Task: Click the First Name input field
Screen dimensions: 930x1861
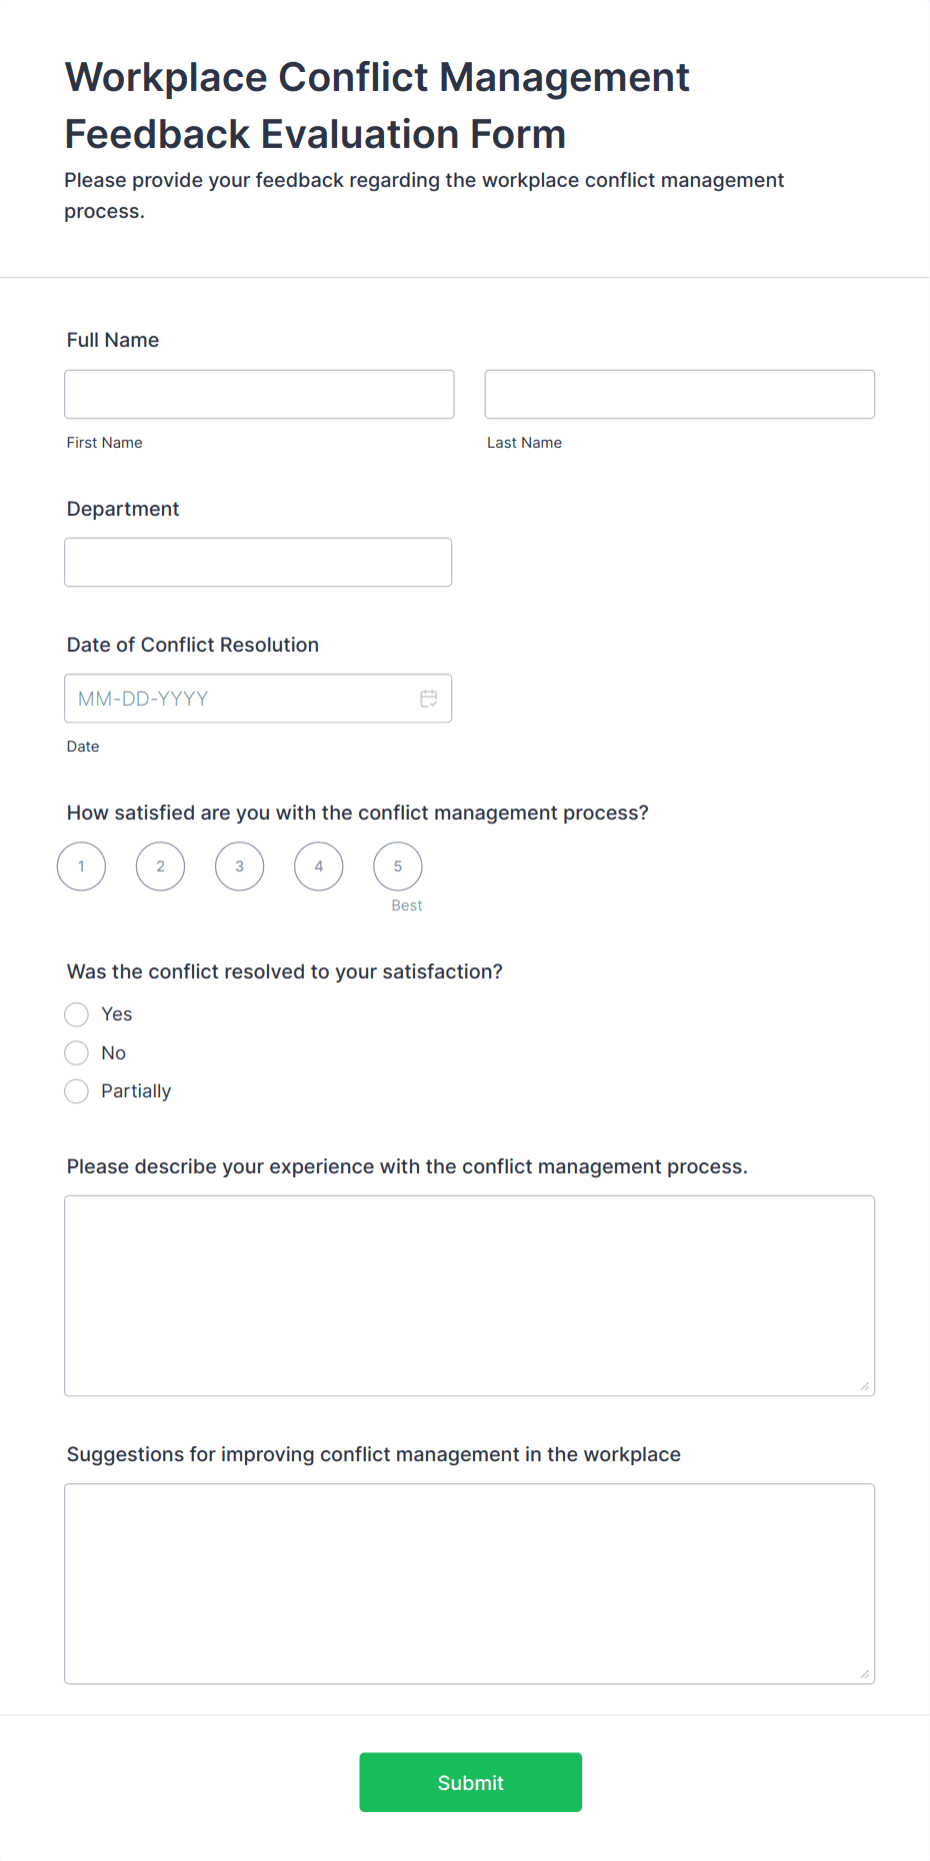Action: (x=258, y=393)
